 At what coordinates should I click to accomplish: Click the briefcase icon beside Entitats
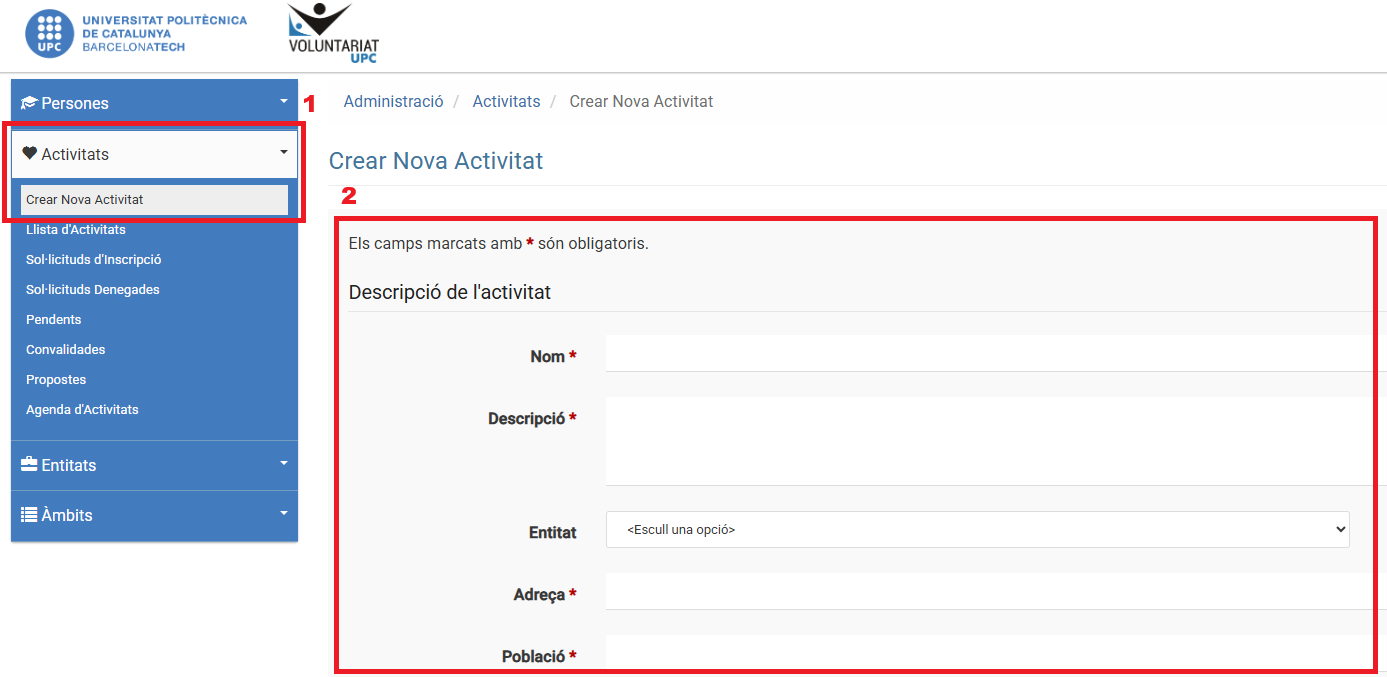click(x=29, y=465)
